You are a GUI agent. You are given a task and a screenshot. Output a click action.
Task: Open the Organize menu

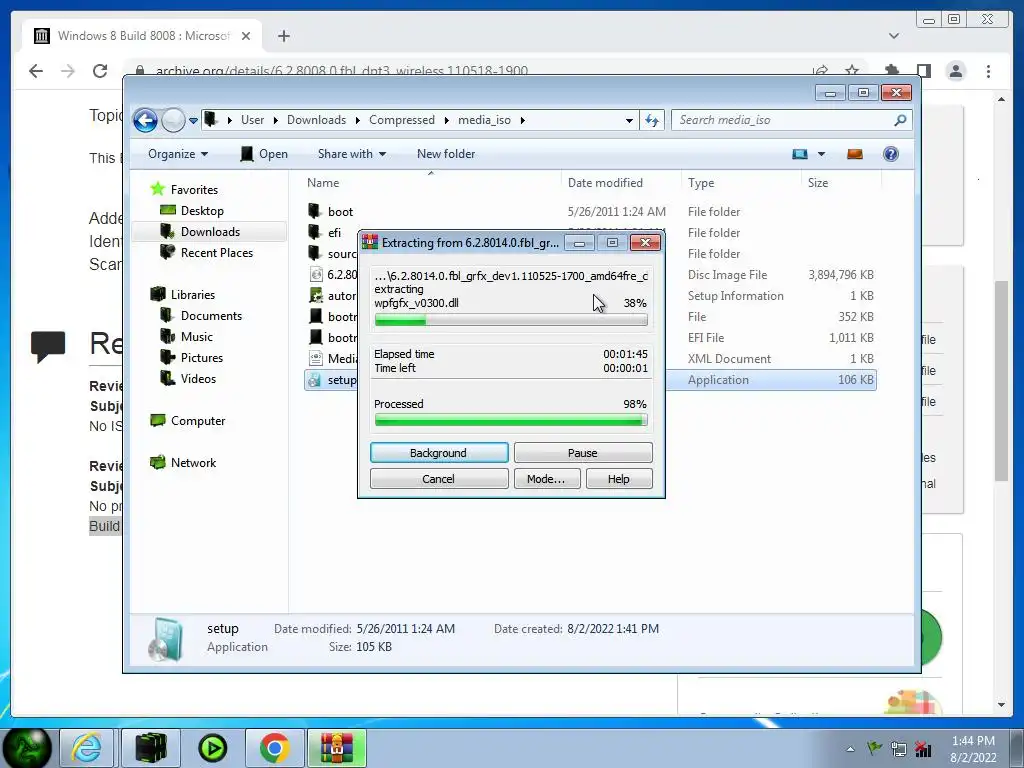click(178, 154)
